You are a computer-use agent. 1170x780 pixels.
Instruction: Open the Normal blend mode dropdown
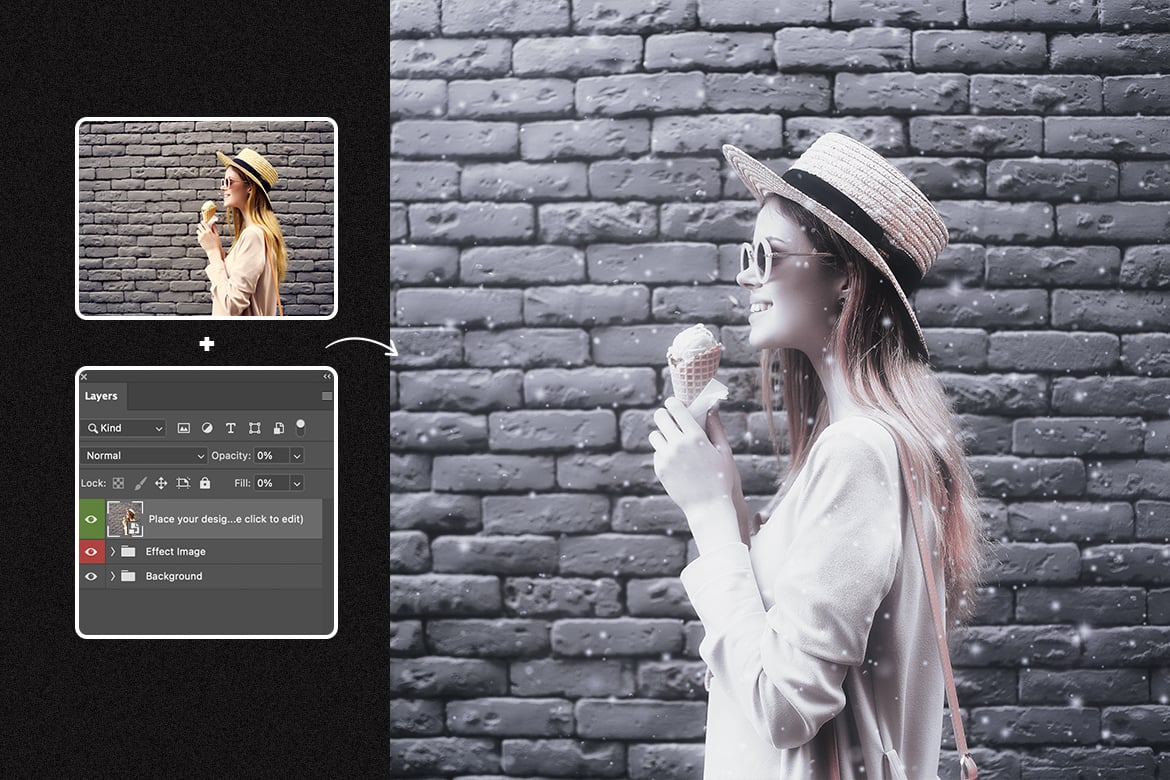[143, 455]
